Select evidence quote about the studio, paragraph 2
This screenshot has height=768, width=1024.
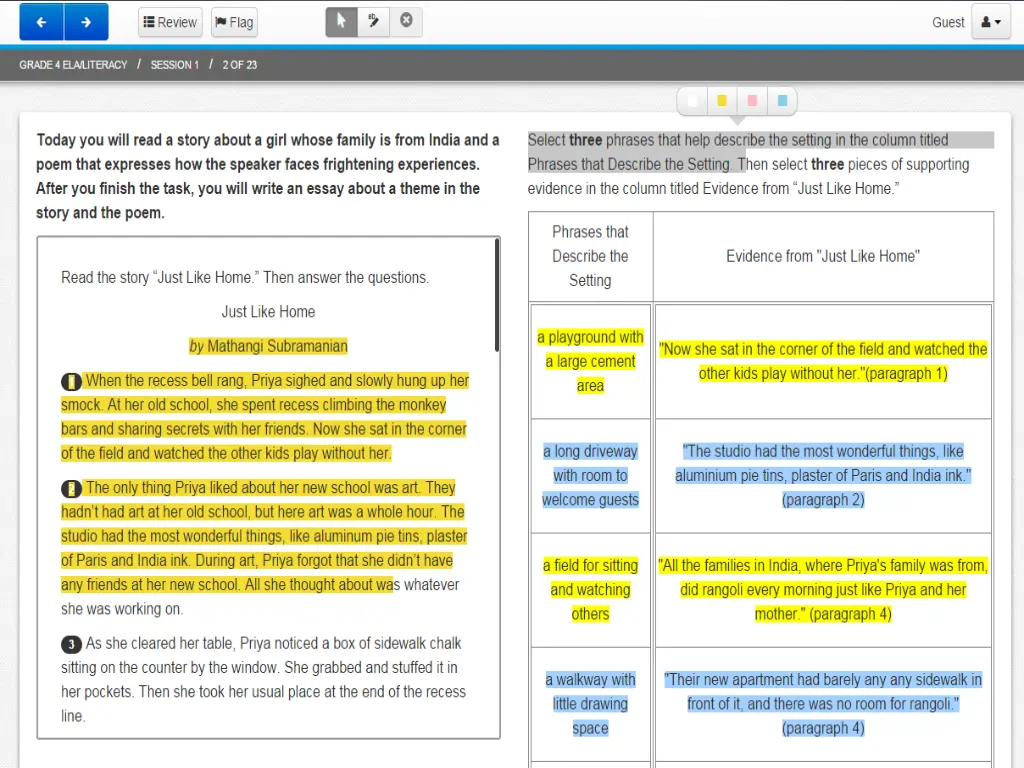823,475
